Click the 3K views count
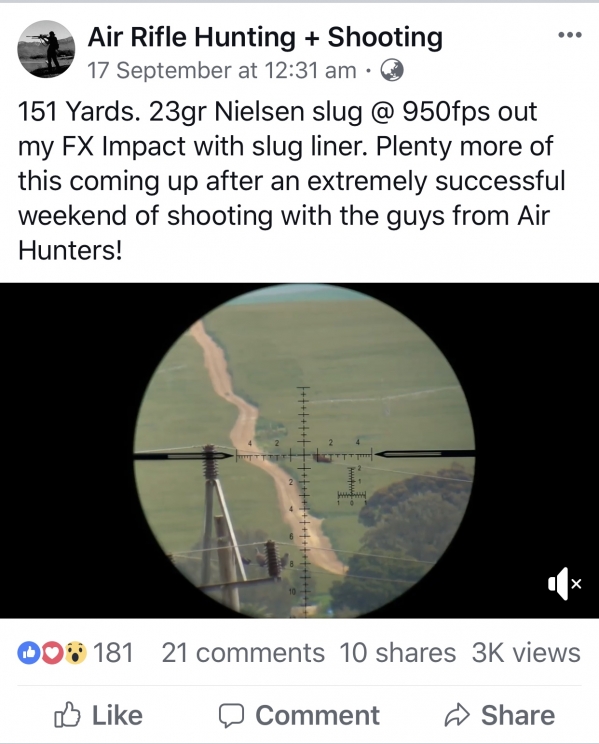 pos(526,653)
